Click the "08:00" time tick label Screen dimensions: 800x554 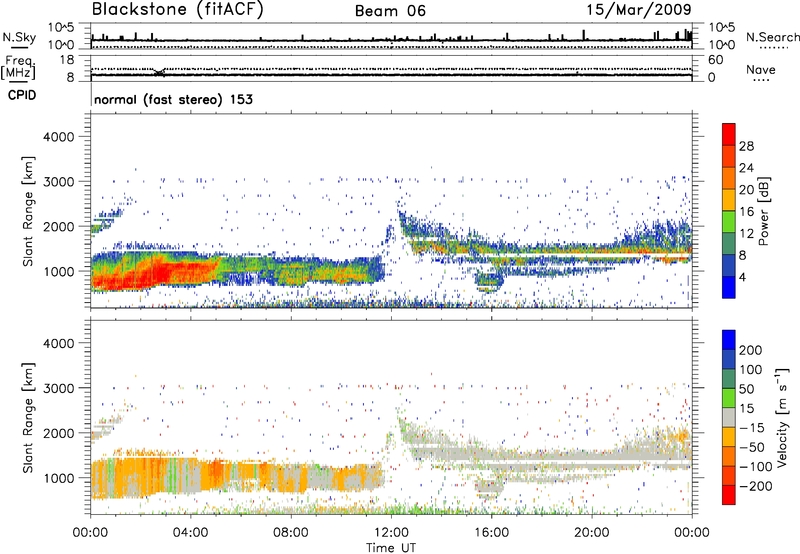pyautogui.click(x=291, y=533)
